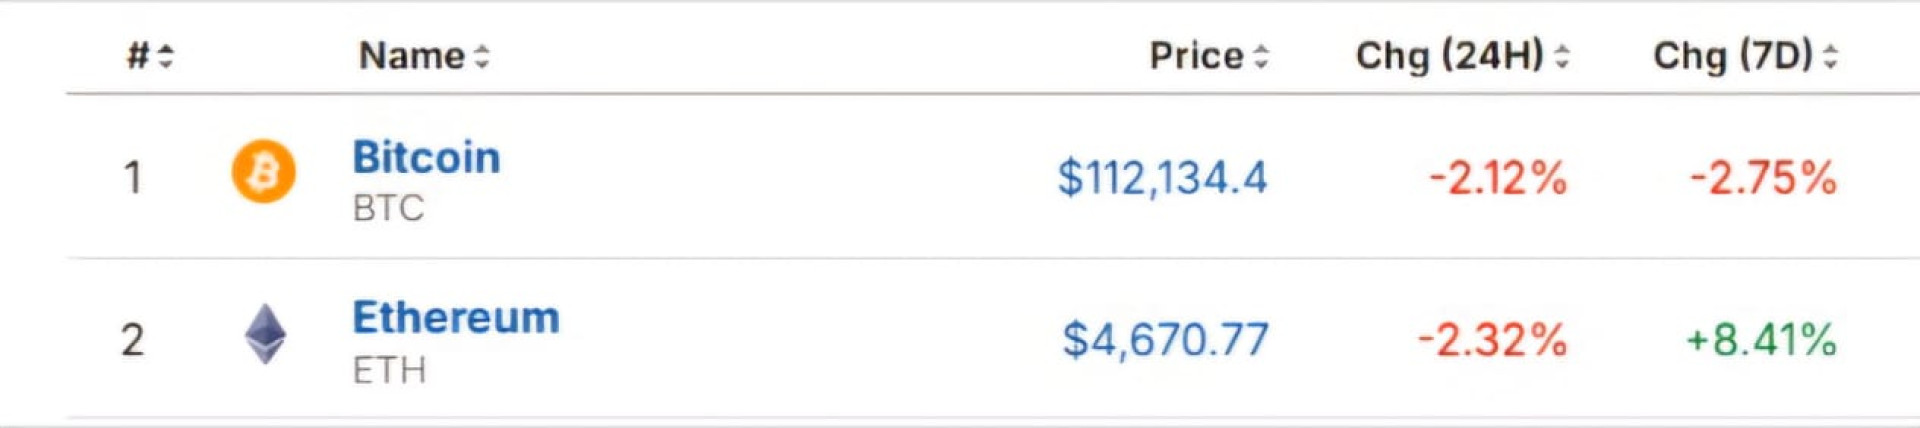Click Bitcoin's 24H change -2.12%
Viewport: 1920px width, 428px height.
(1497, 178)
